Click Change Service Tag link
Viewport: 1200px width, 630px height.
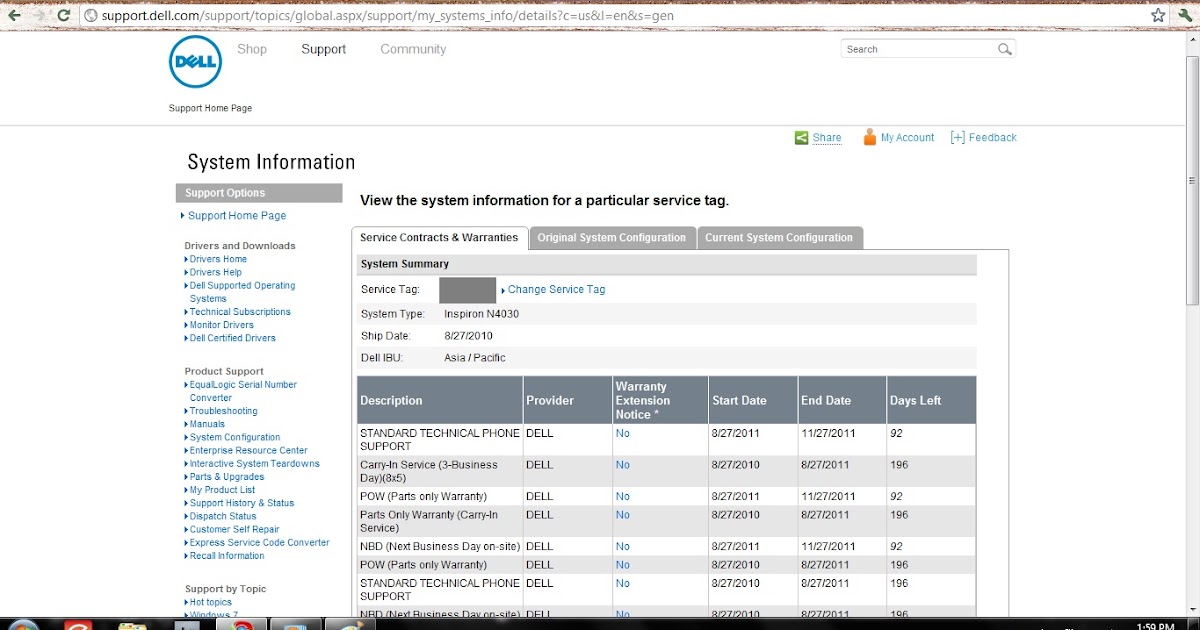[556, 290]
